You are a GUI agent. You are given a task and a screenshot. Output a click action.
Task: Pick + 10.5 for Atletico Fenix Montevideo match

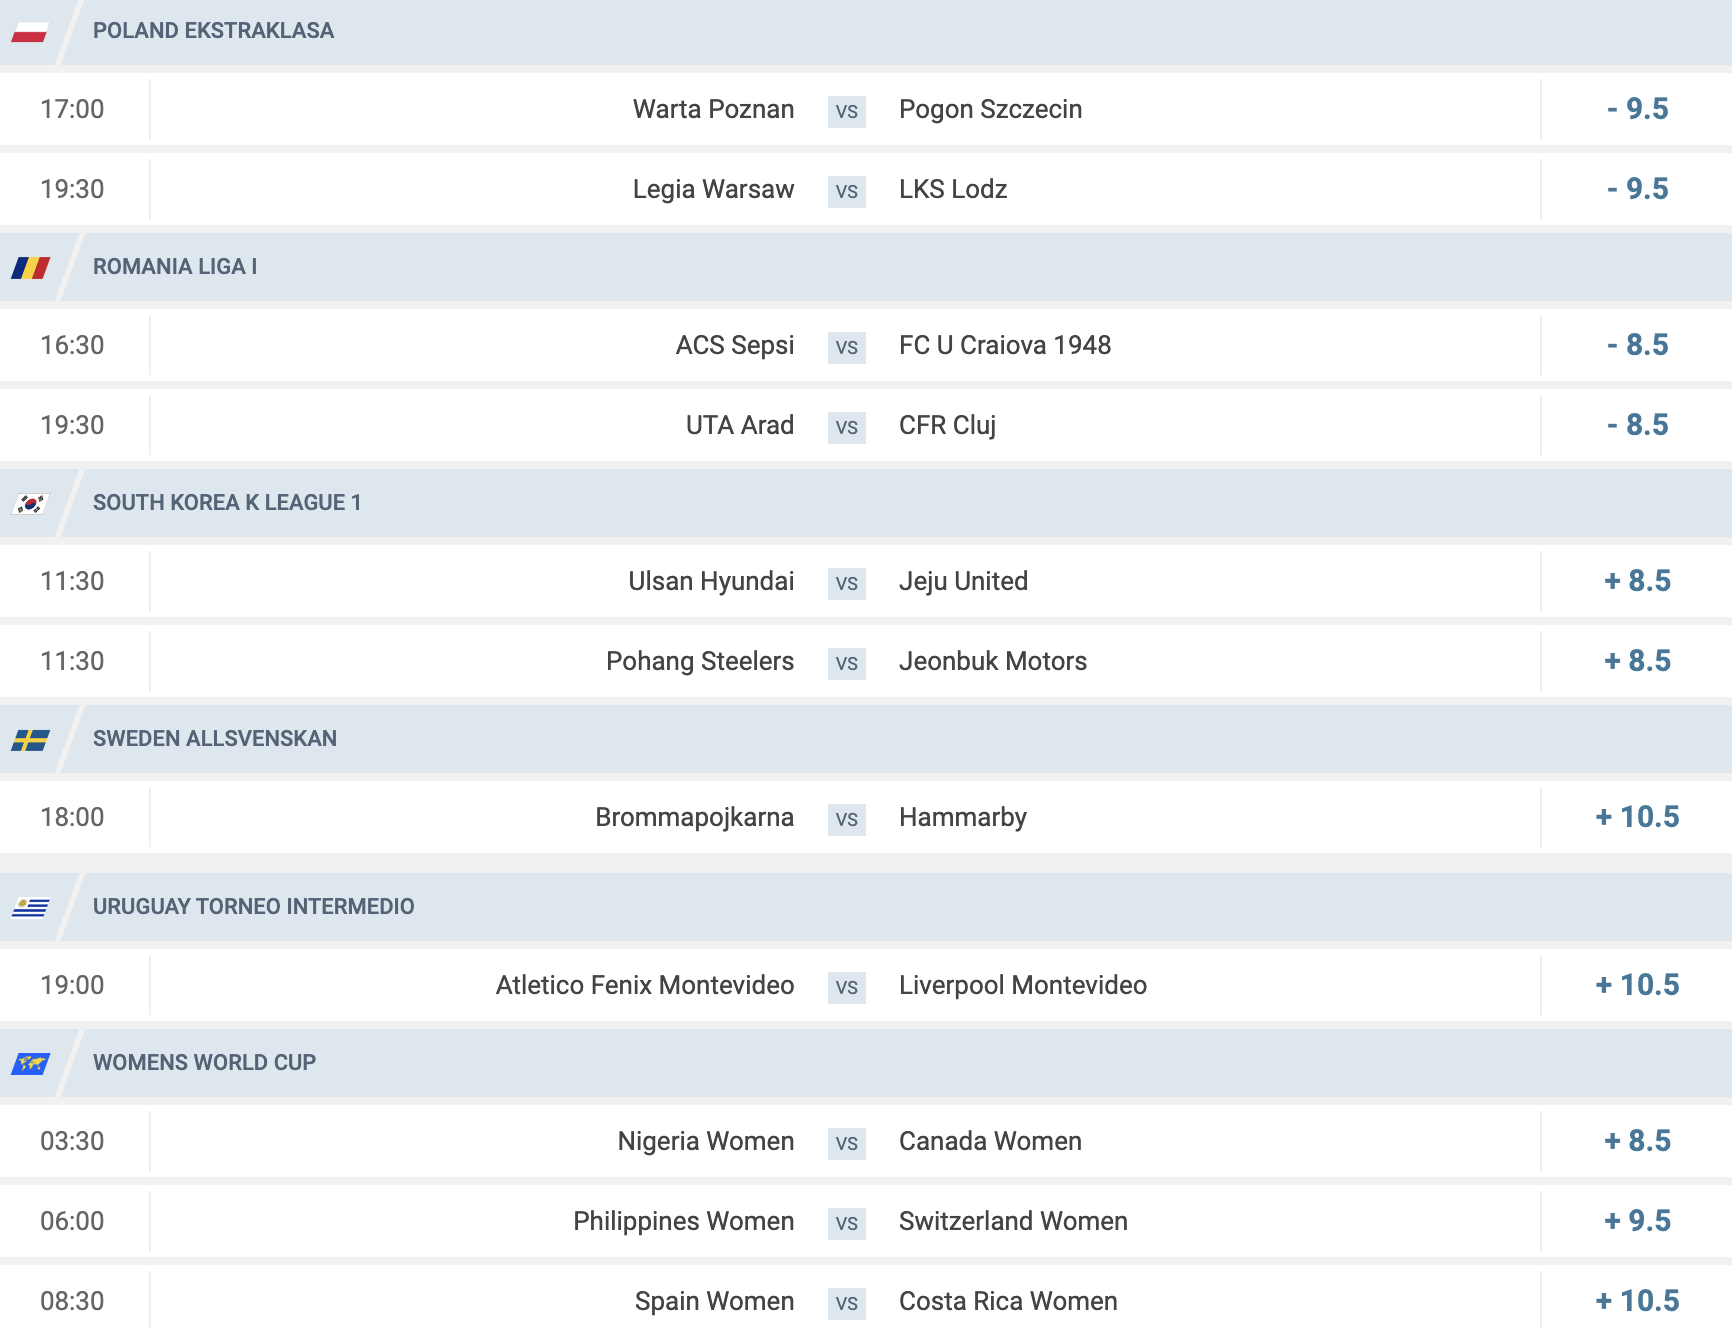tap(1637, 985)
